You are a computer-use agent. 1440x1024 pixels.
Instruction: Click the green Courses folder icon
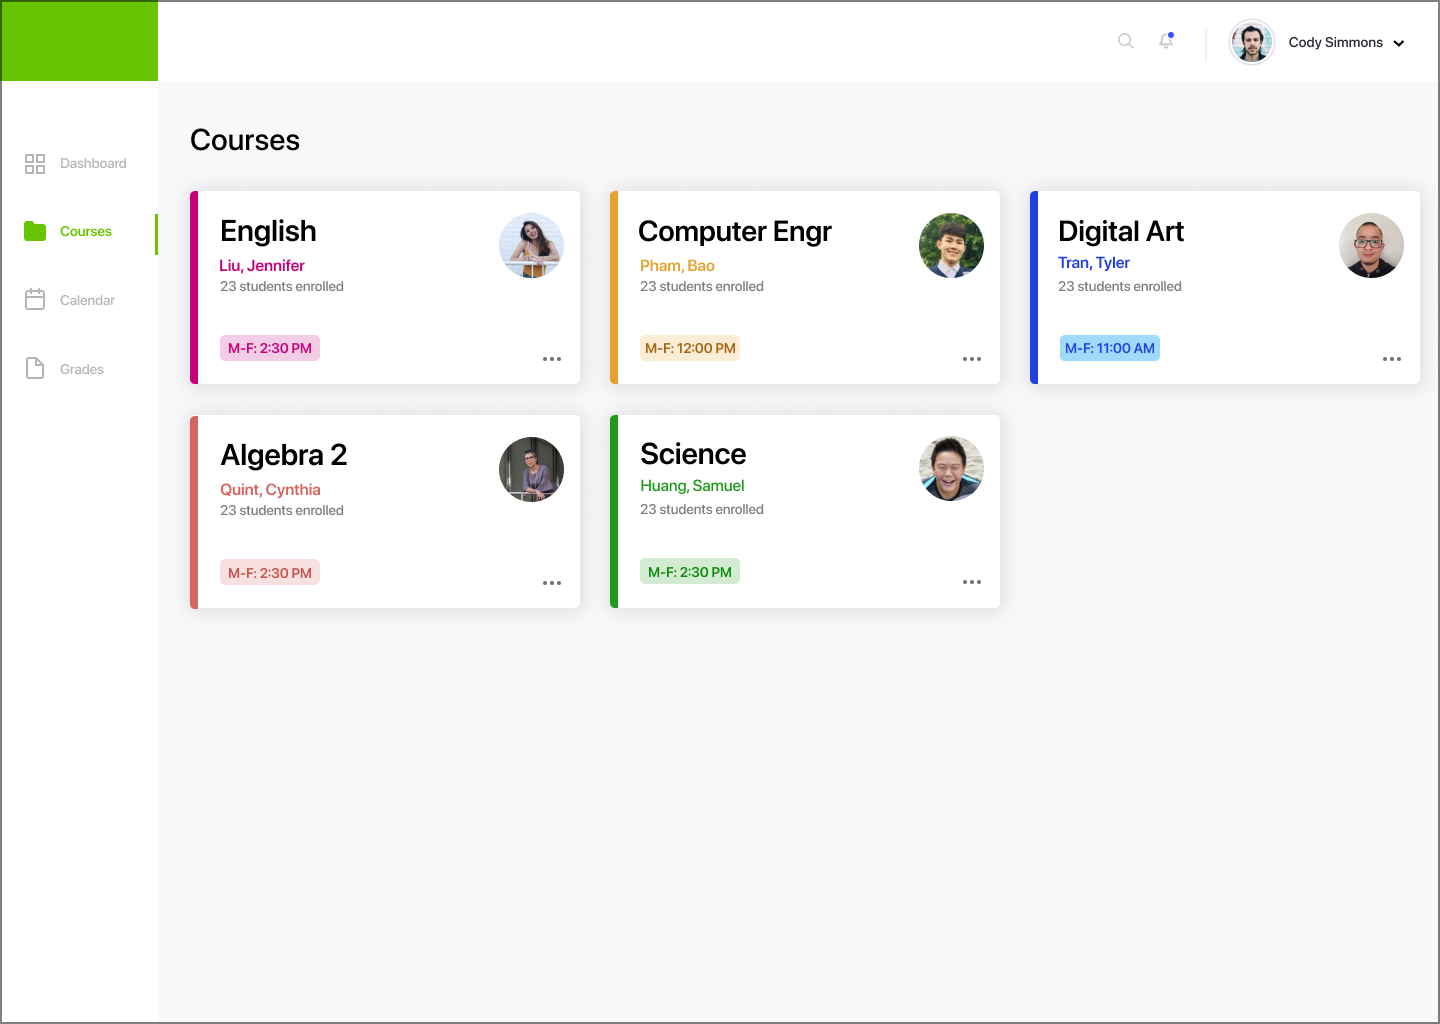tap(35, 231)
